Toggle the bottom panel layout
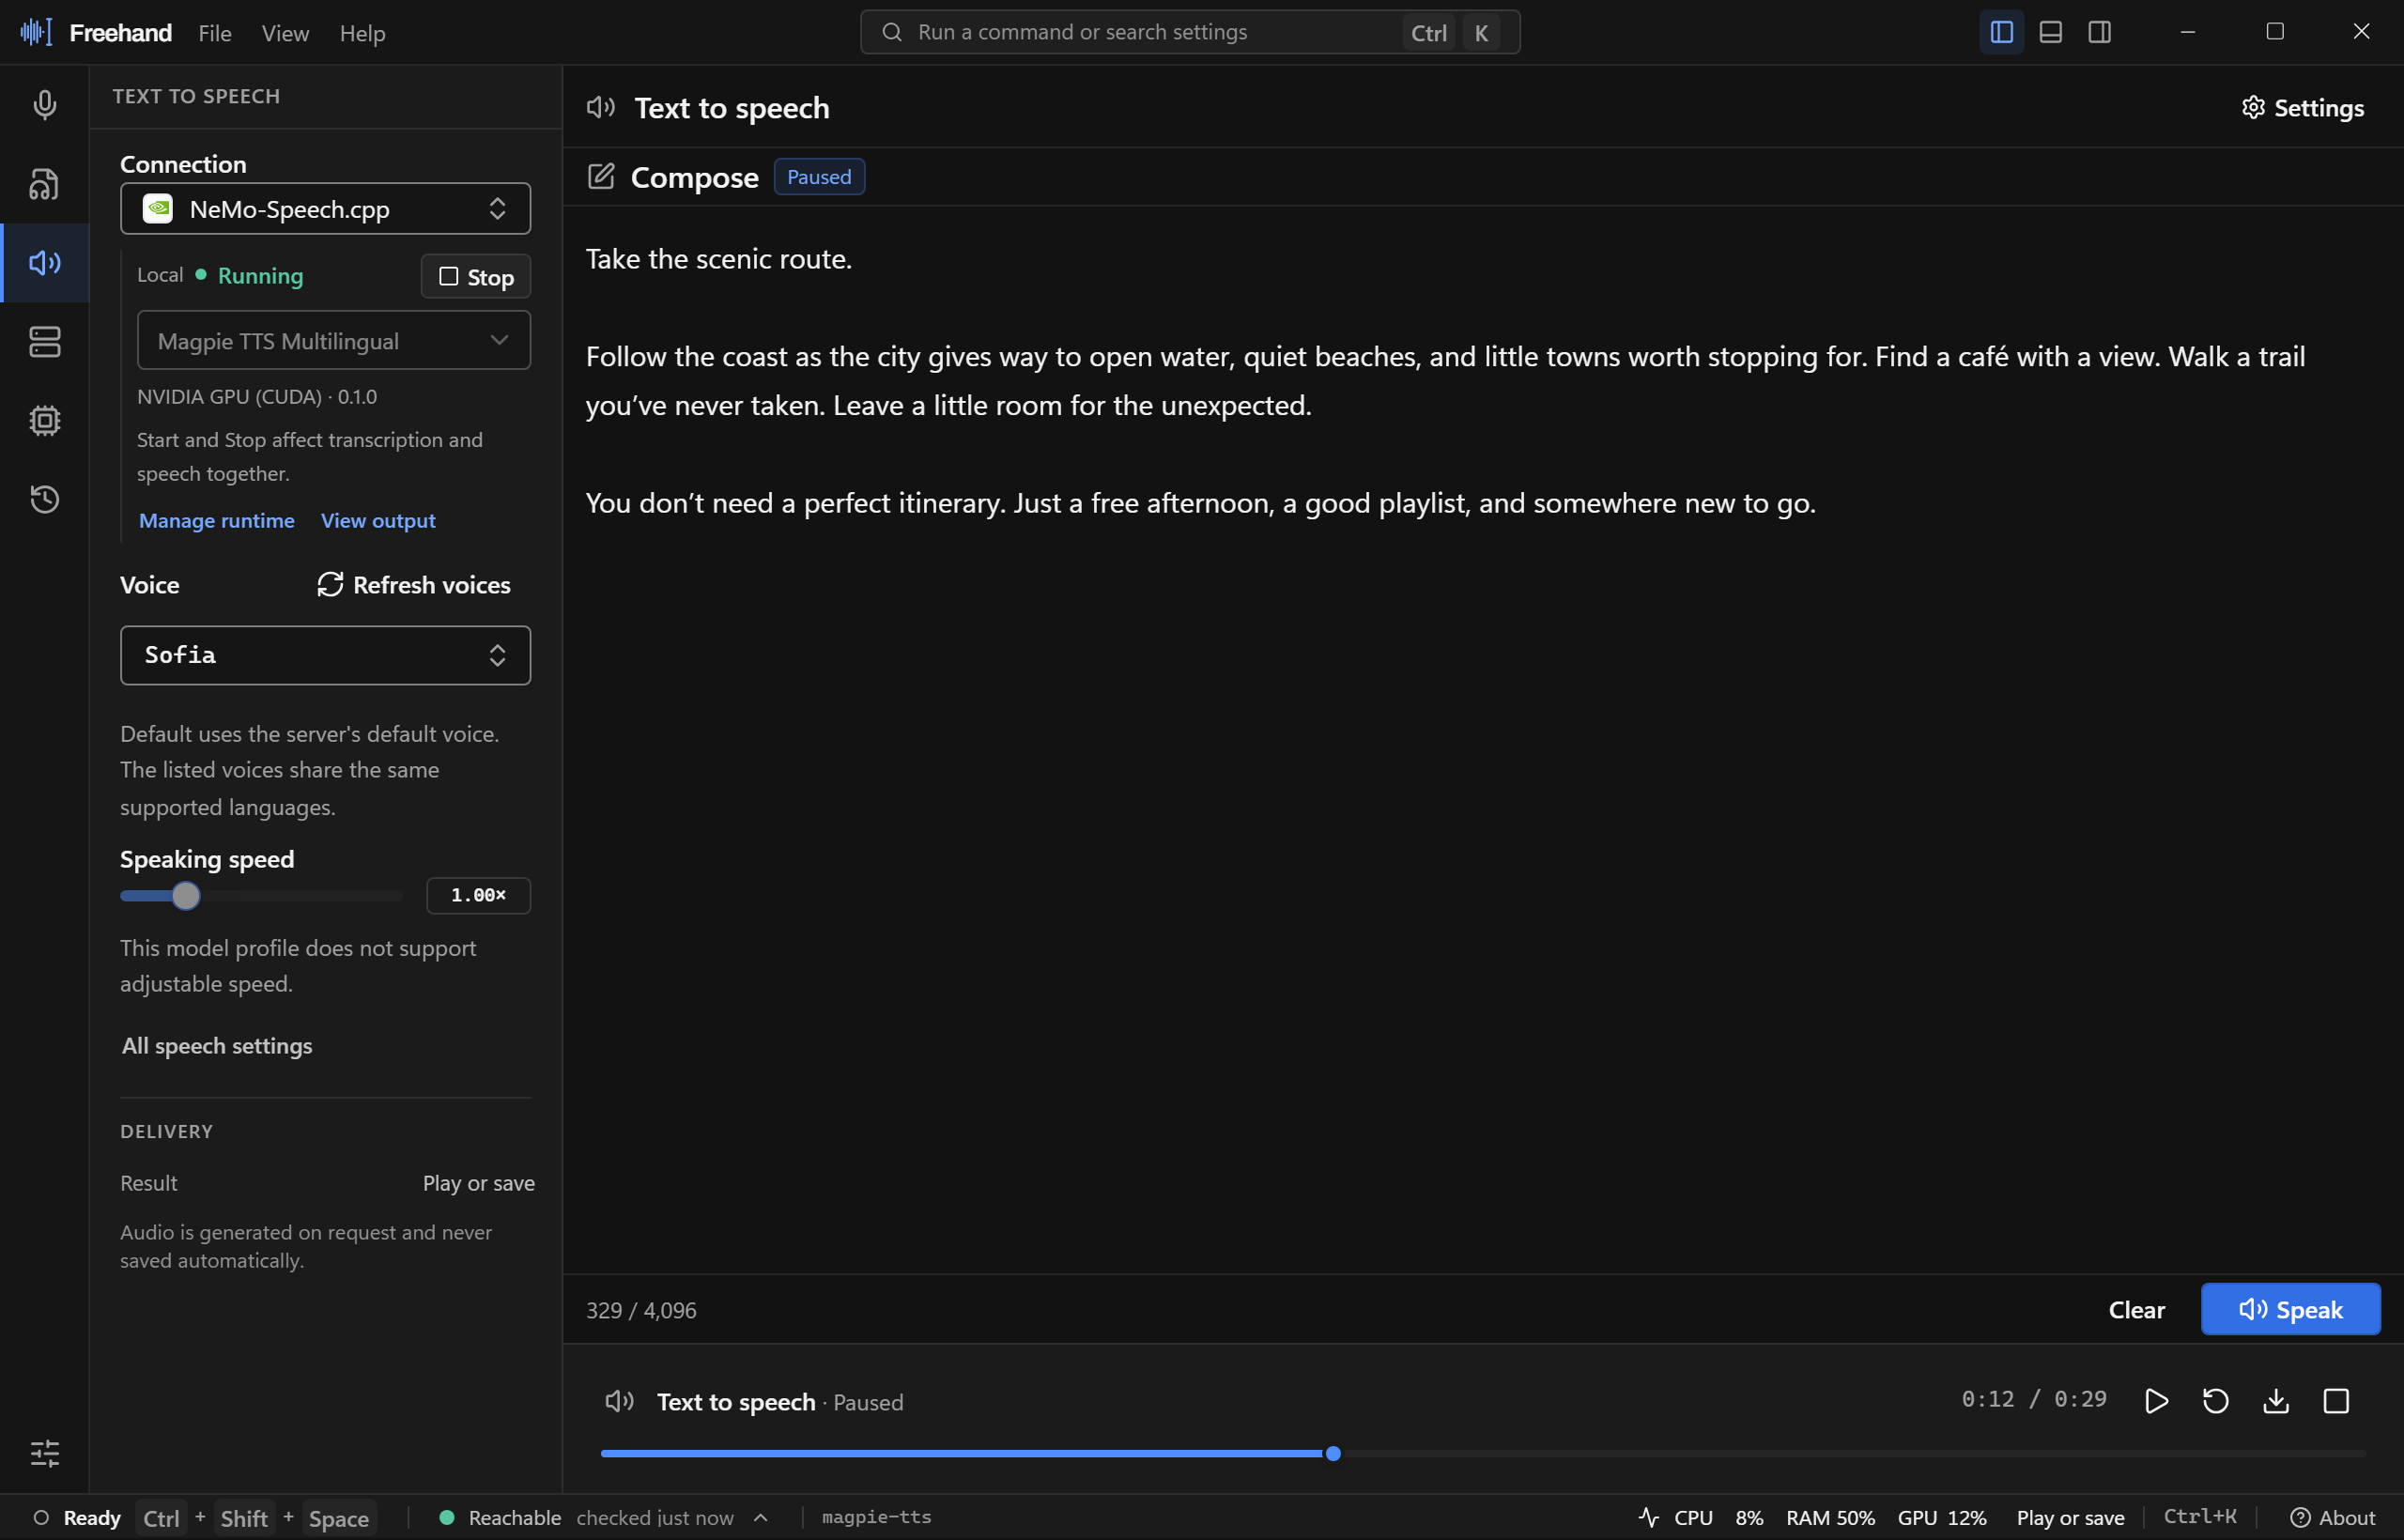Image resolution: width=2404 pixels, height=1540 pixels. (2050, 32)
